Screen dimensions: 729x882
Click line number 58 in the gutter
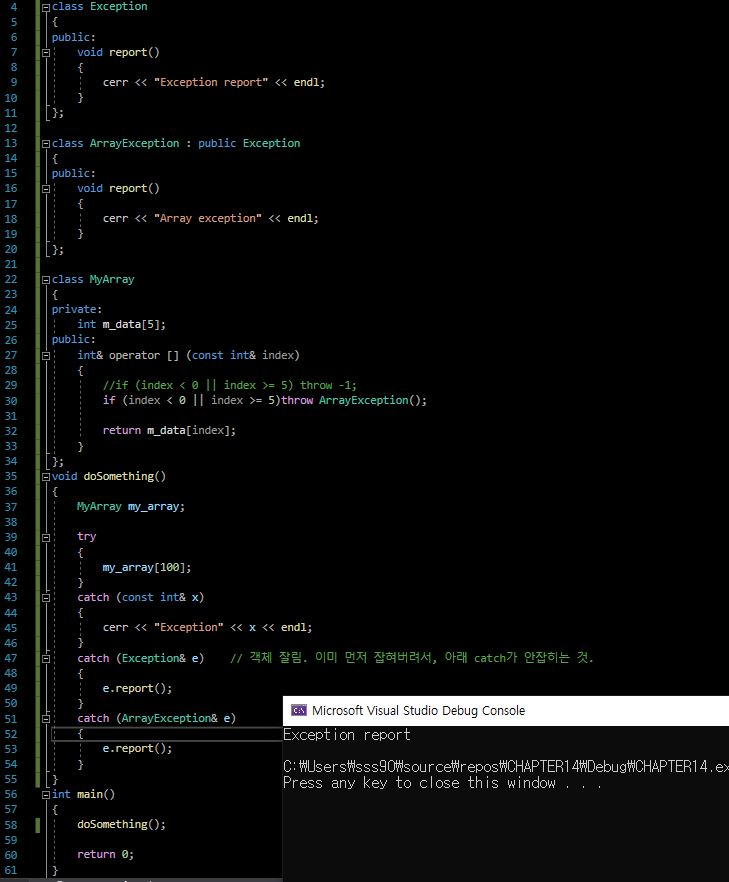[11, 824]
